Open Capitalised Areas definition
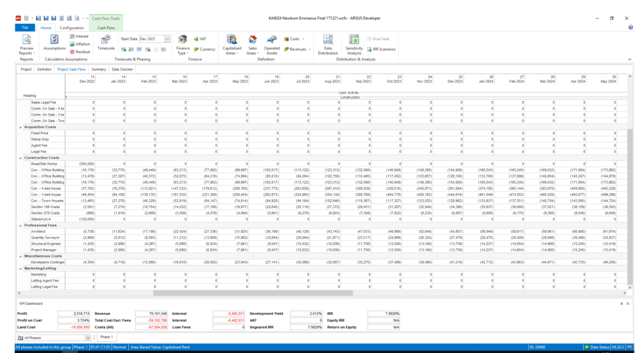This screenshot has height=362, width=643. click(232, 44)
